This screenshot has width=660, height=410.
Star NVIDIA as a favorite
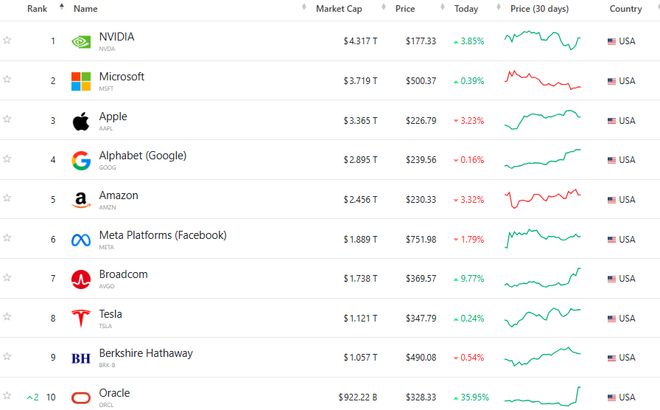click(x=7, y=41)
